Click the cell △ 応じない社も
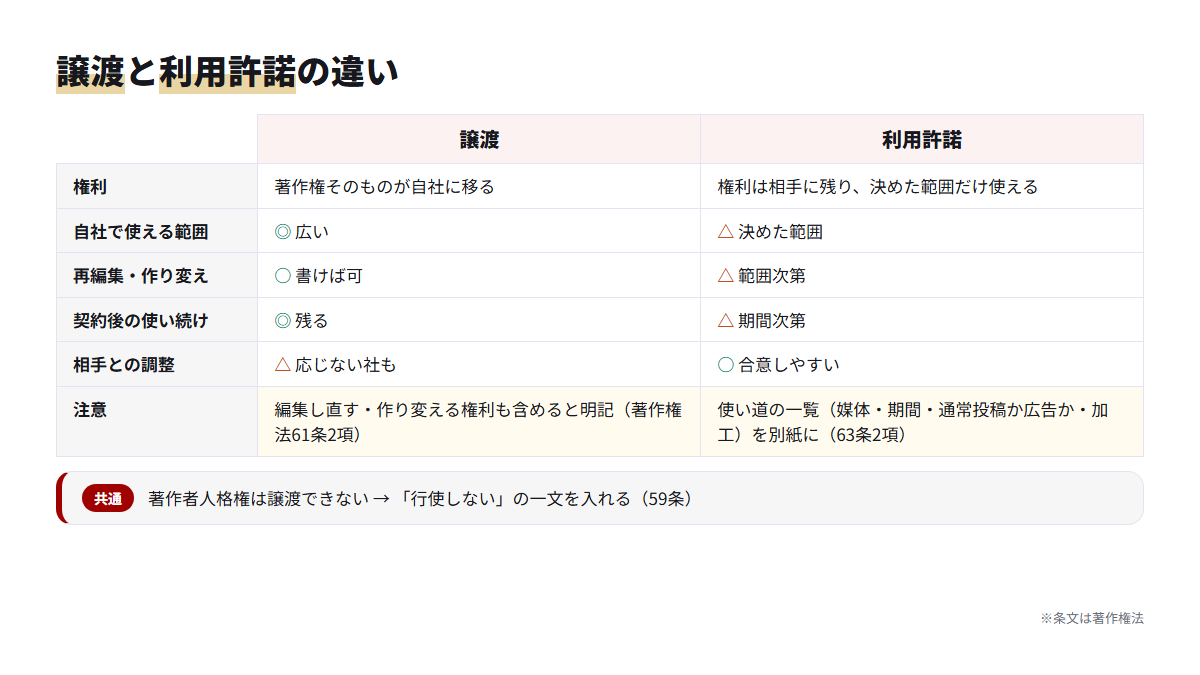 coord(479,365)
